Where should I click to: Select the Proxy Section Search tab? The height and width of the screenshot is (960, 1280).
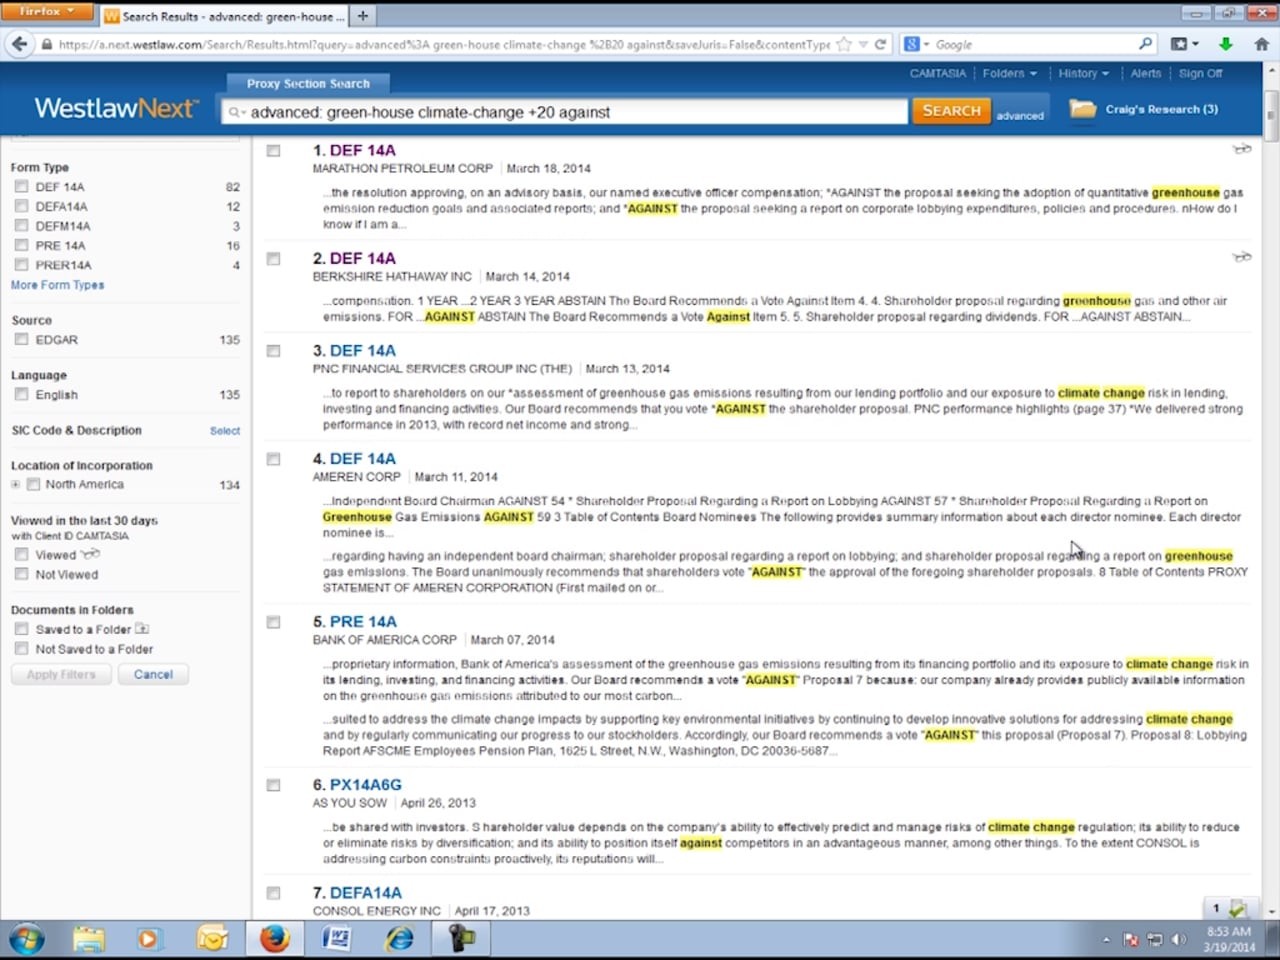pyautogui.click(x=308, y=84)
